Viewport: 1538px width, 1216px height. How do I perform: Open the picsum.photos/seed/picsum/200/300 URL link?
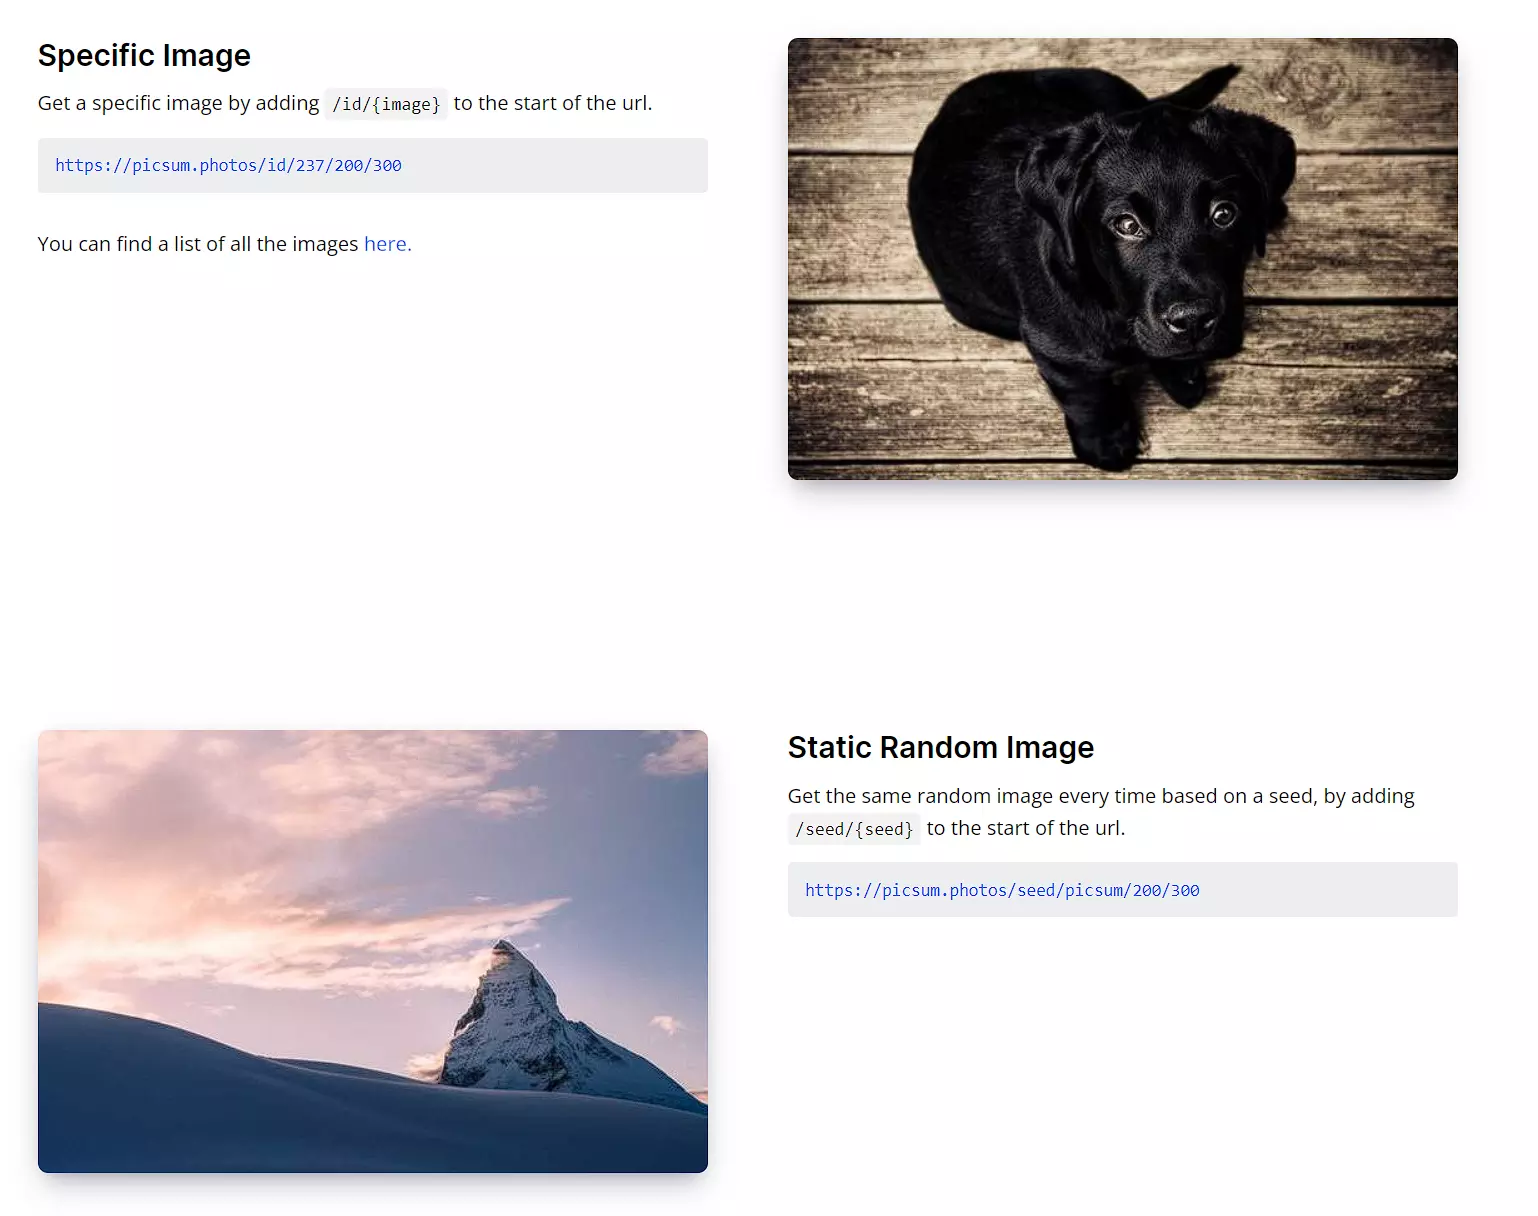point(1002,890)
